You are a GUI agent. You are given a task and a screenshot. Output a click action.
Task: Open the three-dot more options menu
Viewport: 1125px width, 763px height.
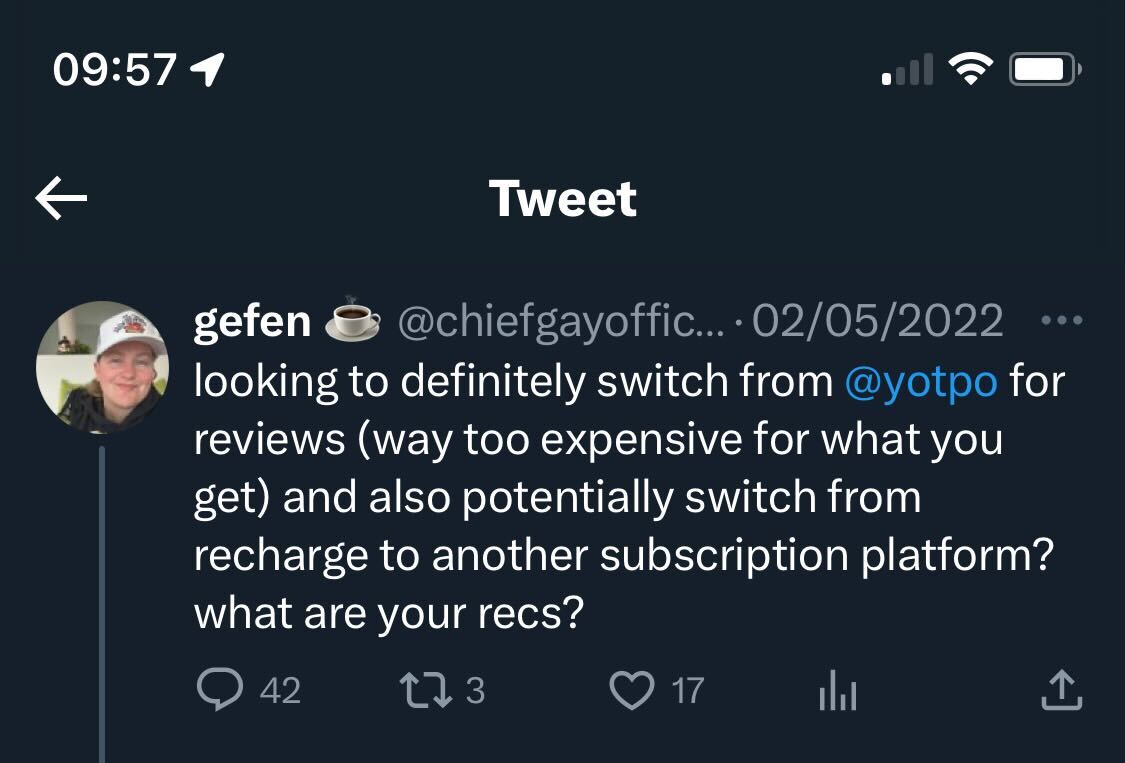[x=1061, y=322]
